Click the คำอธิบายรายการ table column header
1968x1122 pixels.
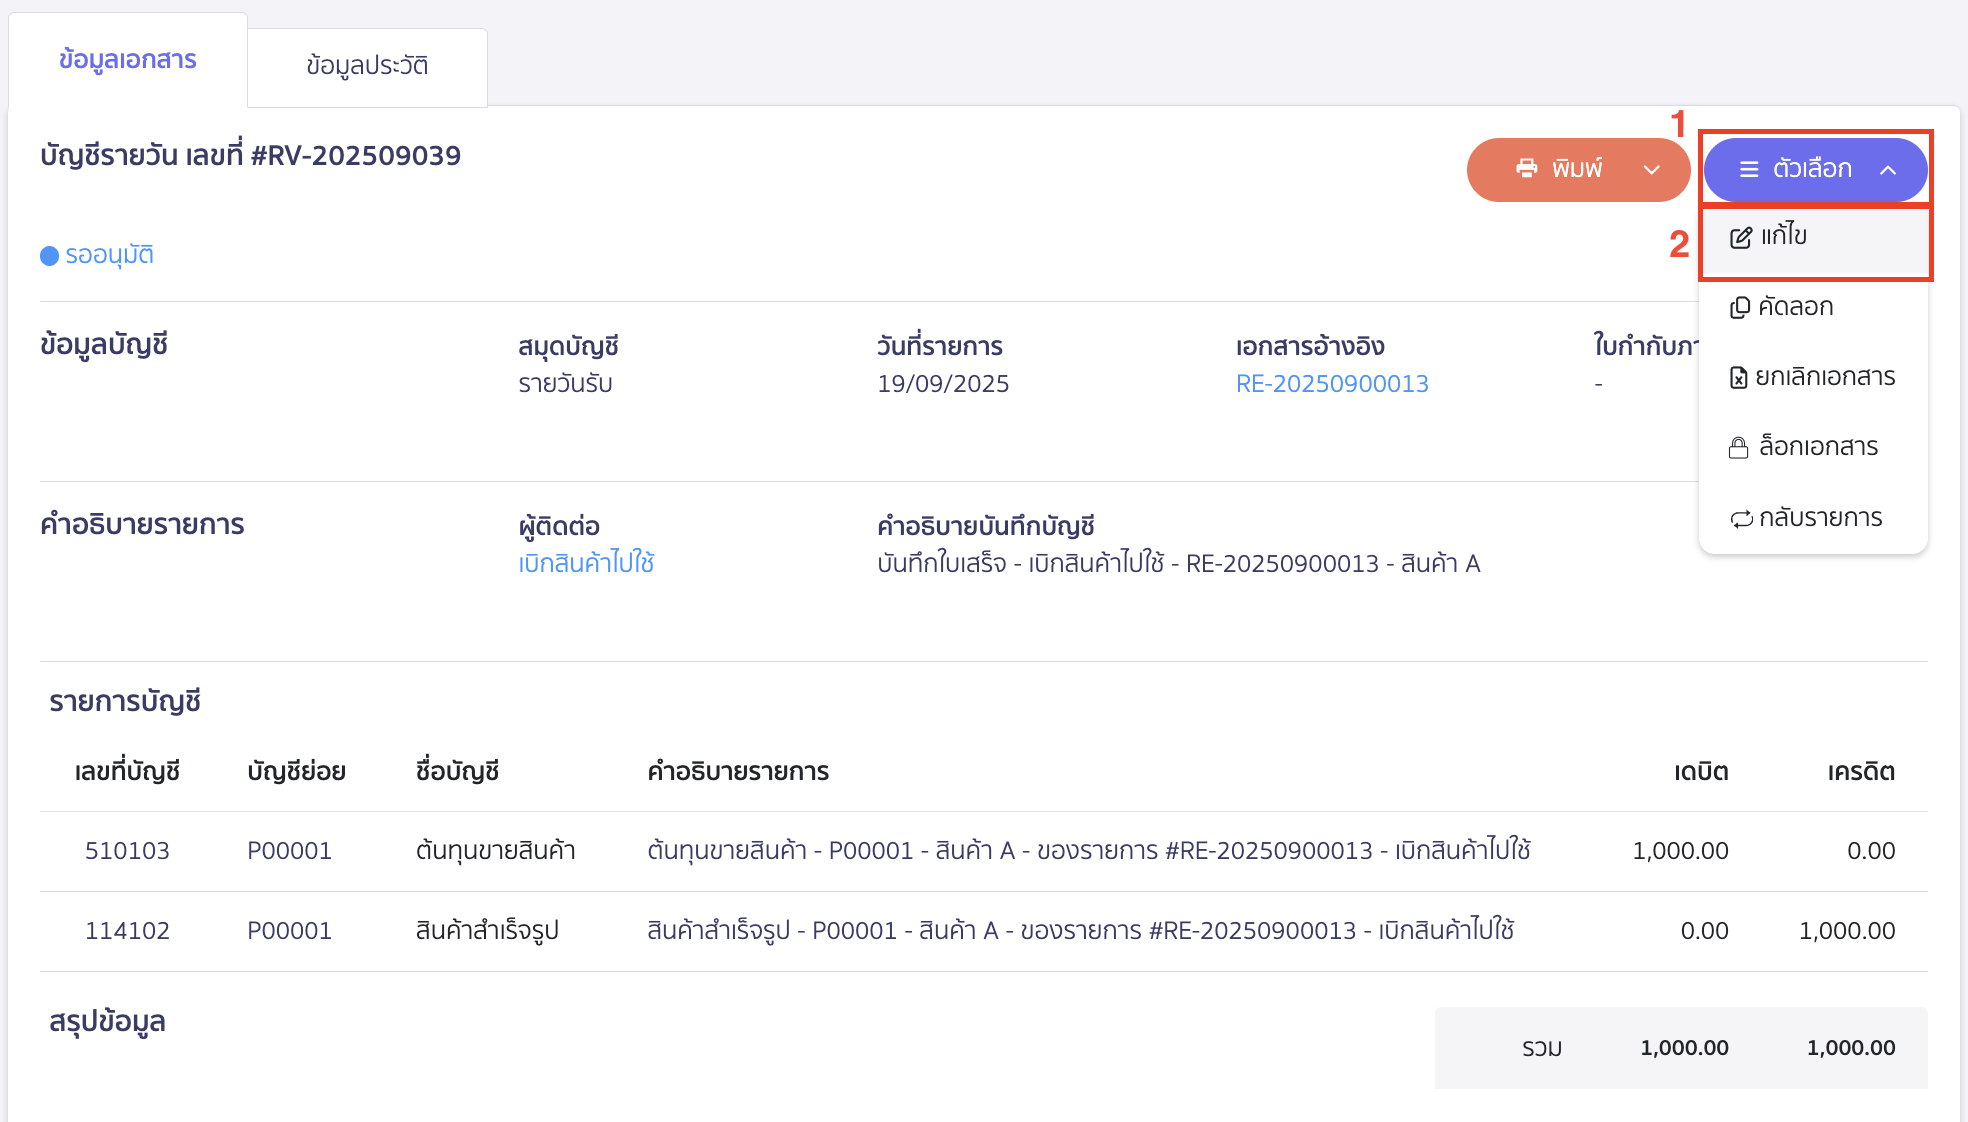pos(738,772)
